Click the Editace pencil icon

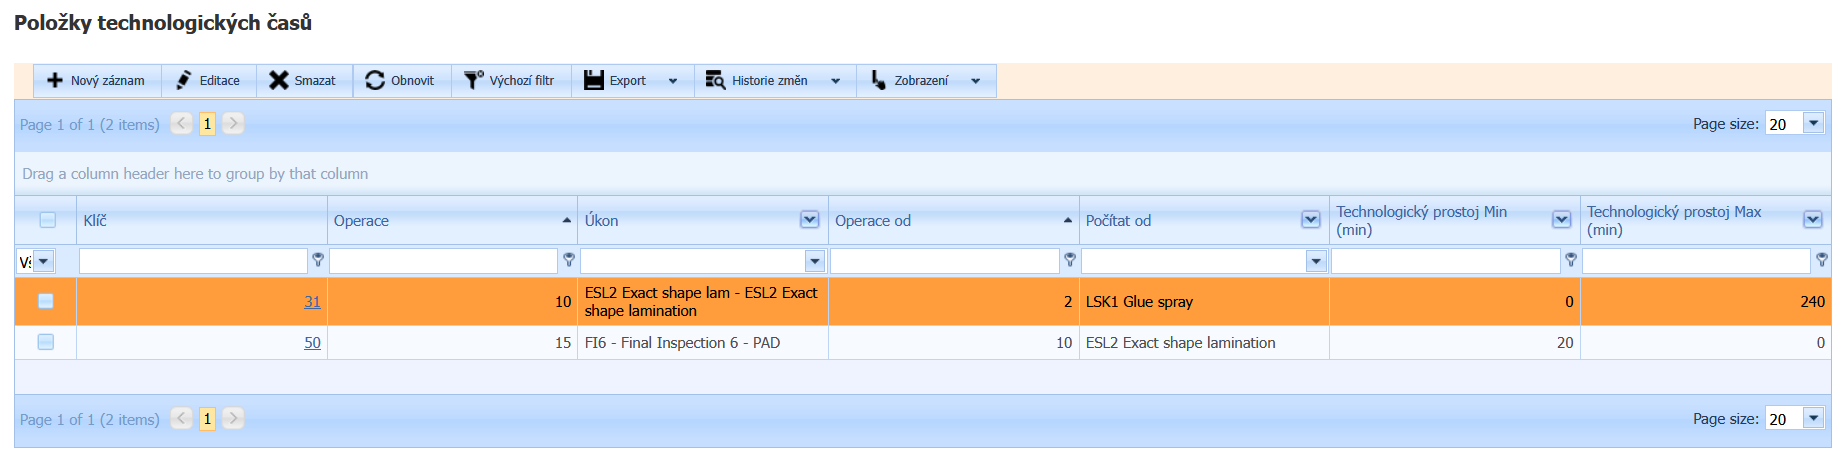[x=184, y=81]
